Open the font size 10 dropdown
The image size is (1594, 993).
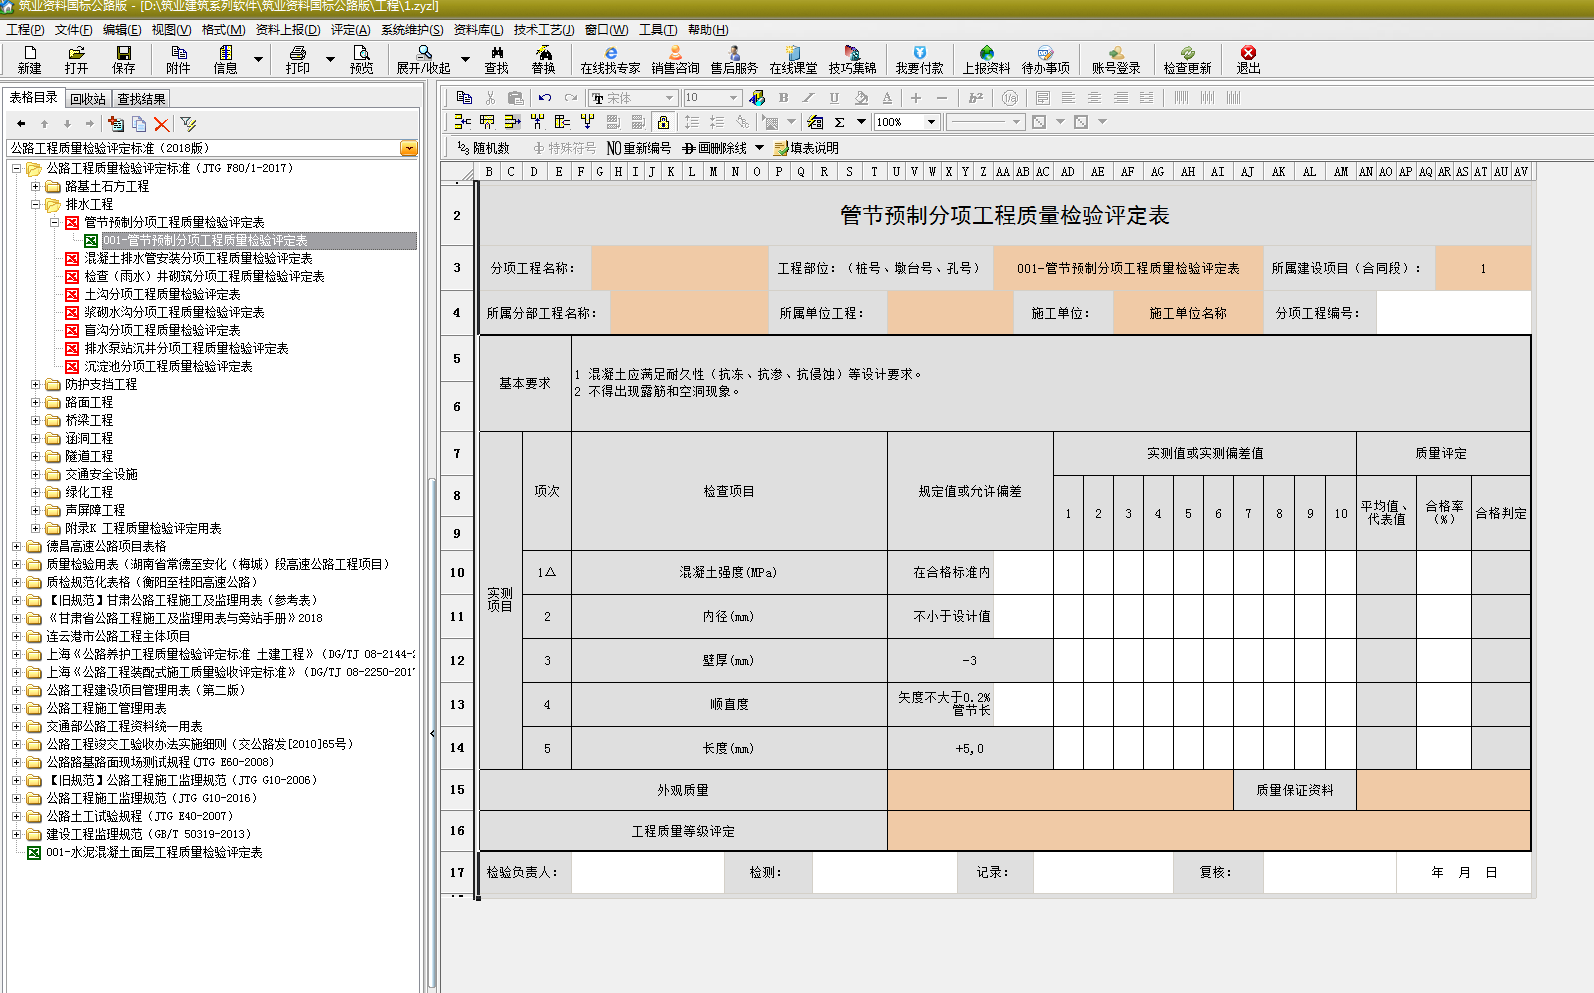pos(733,97)
